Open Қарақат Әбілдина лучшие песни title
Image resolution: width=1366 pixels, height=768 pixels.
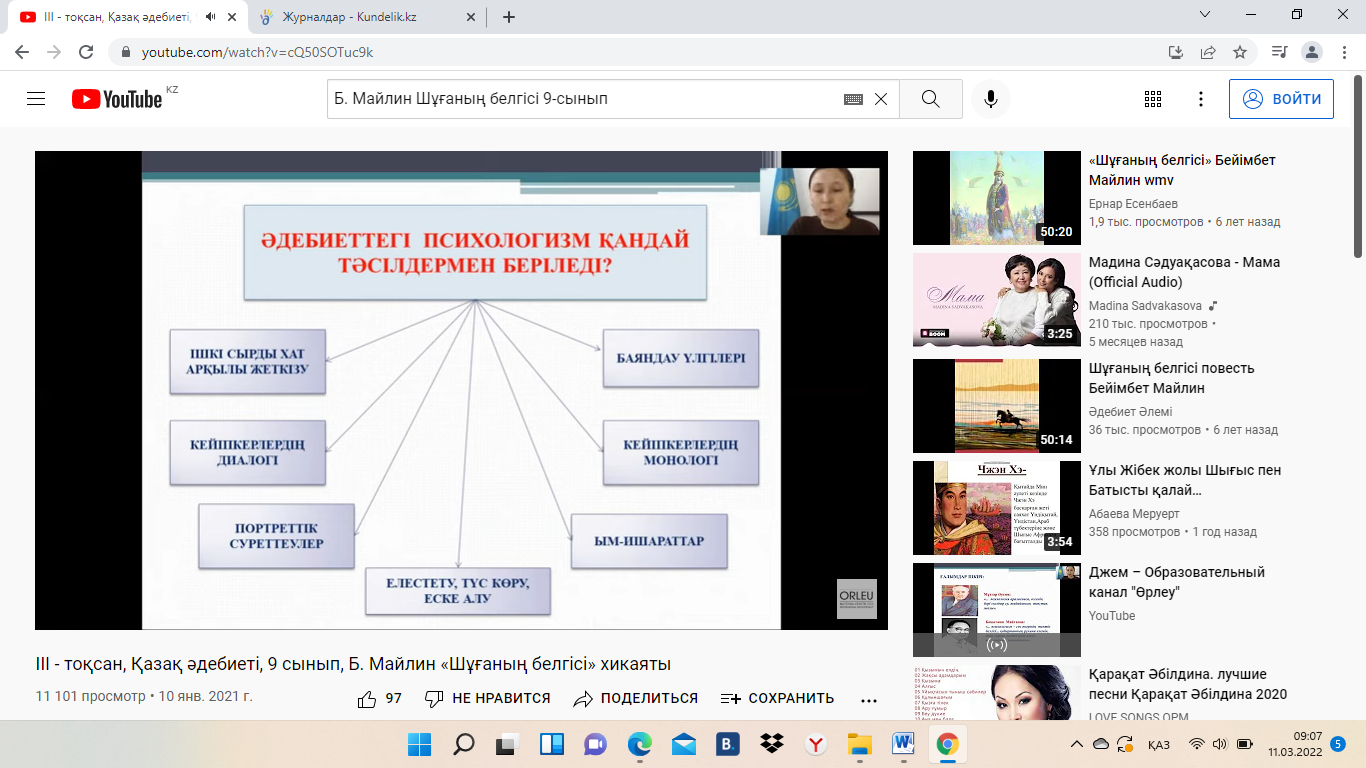point(1188,684)
